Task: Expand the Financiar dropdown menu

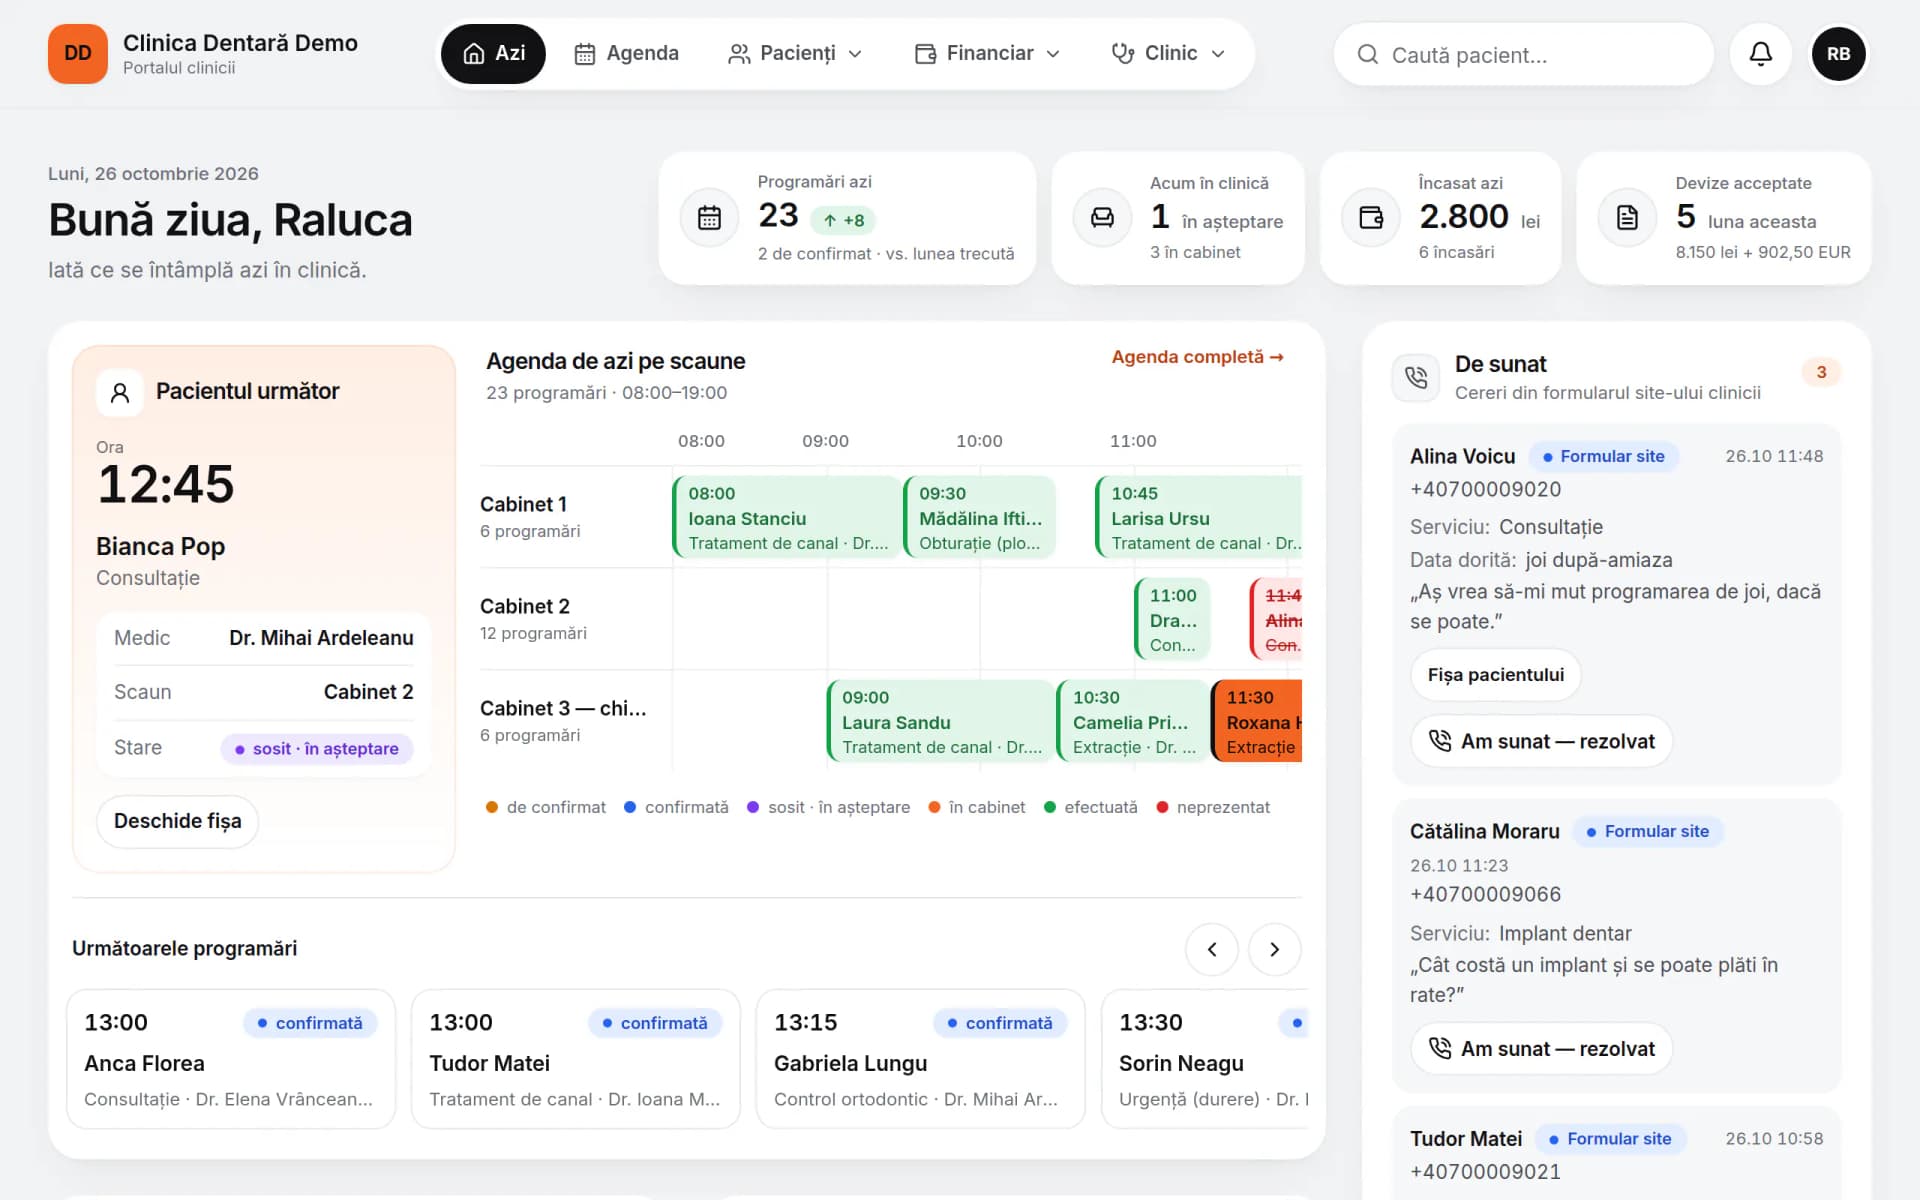Action: tap(987, 53)
